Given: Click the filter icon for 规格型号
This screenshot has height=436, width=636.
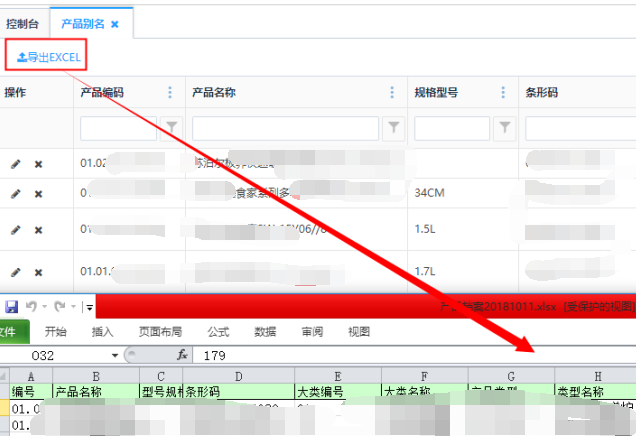Looking at the screenshot, I should point(506,128).
